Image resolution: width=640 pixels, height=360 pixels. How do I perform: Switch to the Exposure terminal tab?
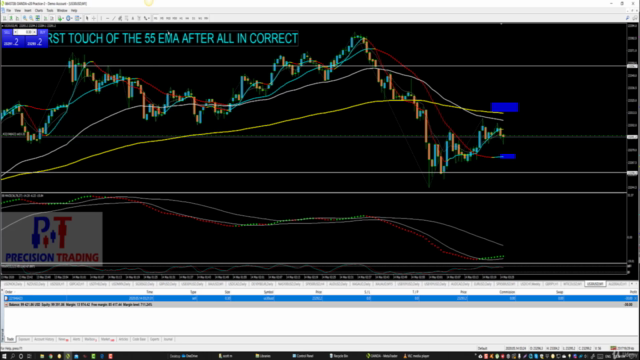point(24,339)
